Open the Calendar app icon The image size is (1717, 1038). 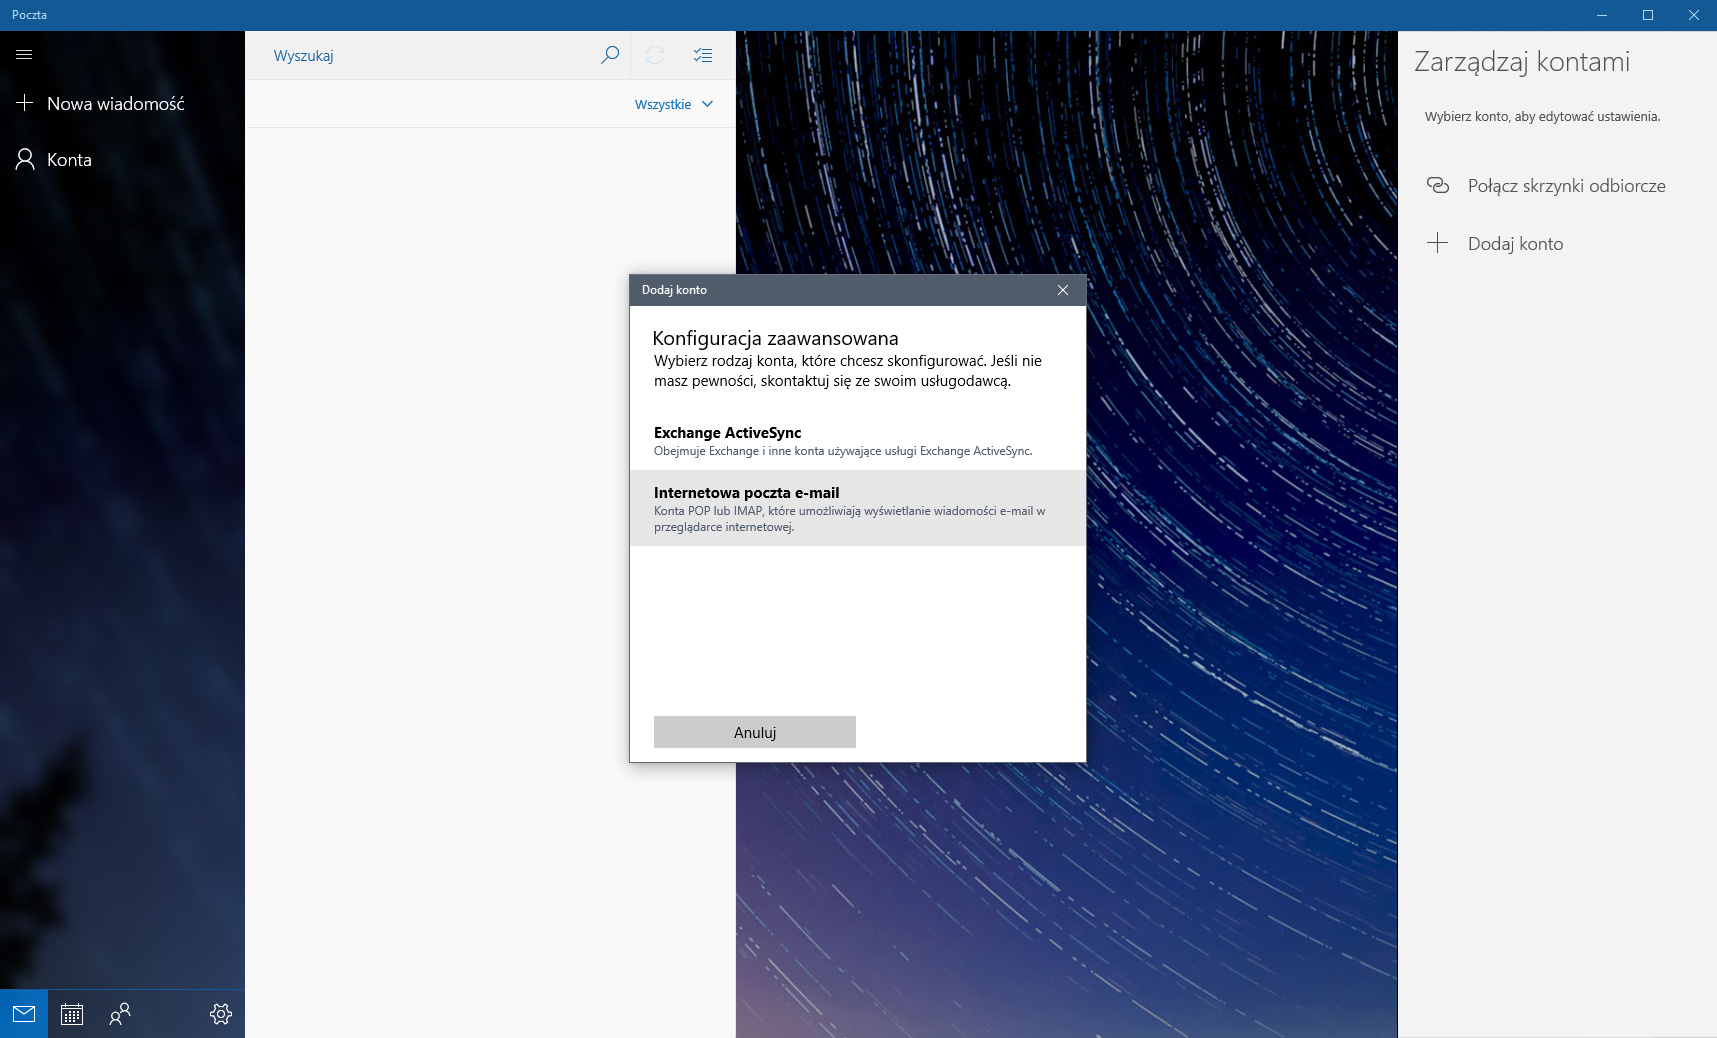(72, 1014)
